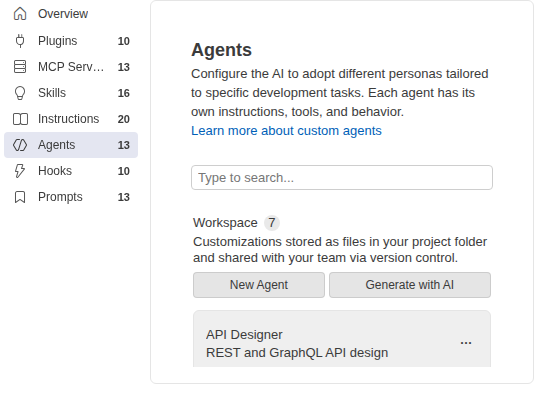Select the Hooks lightning bolt icon
This screenshot has height=400, width=550.
click(x=20, y=171)
